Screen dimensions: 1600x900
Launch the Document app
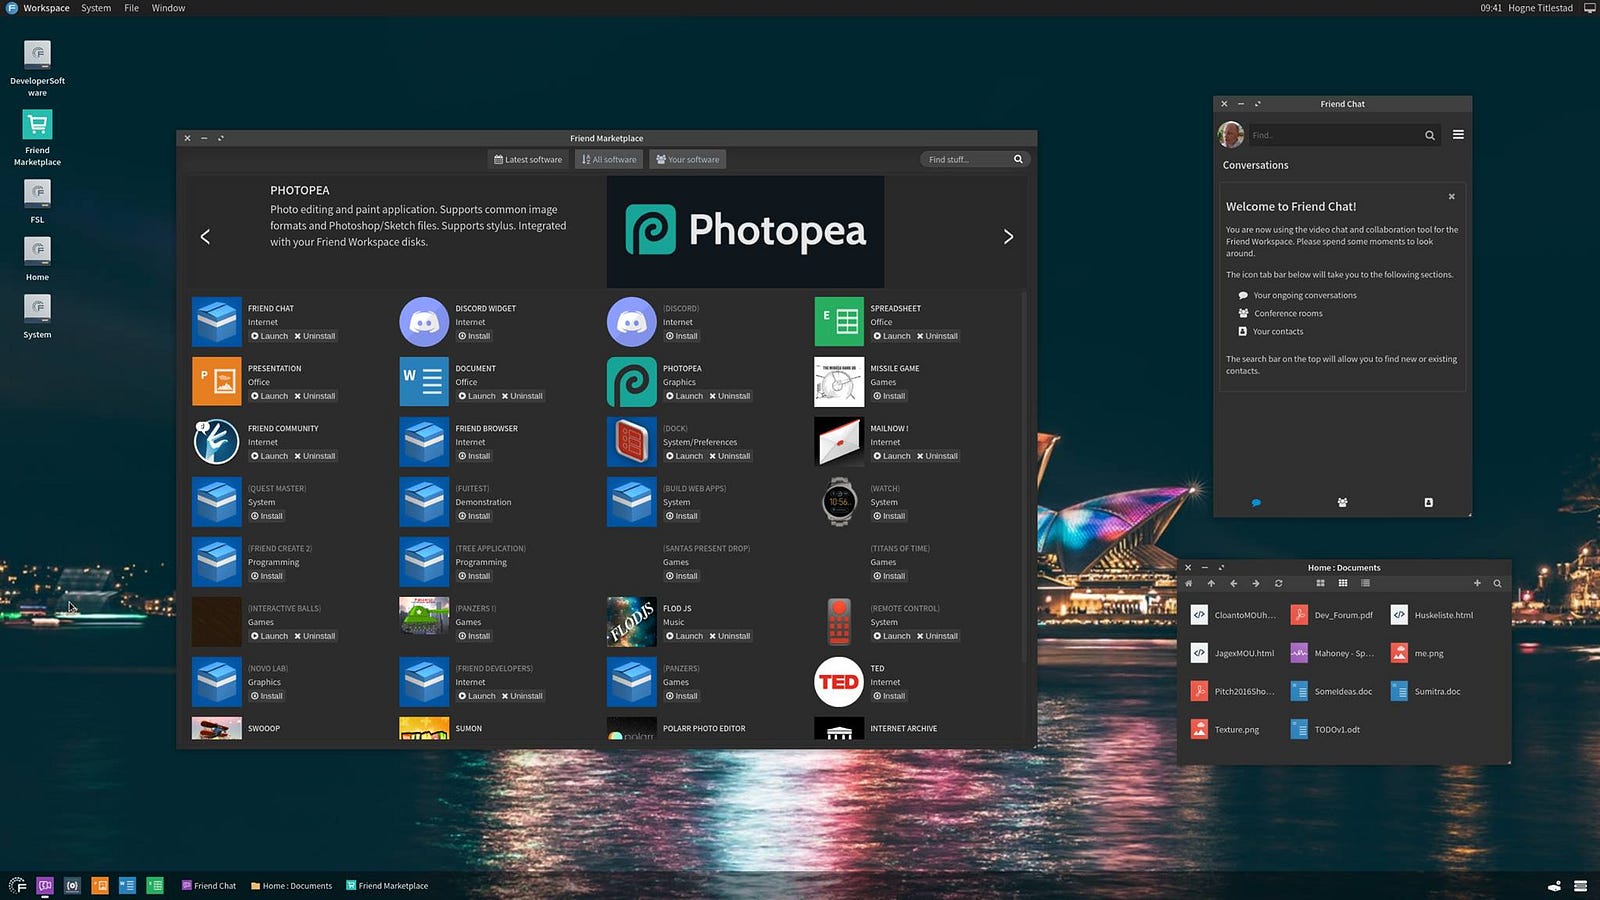[x=477, y=396]
